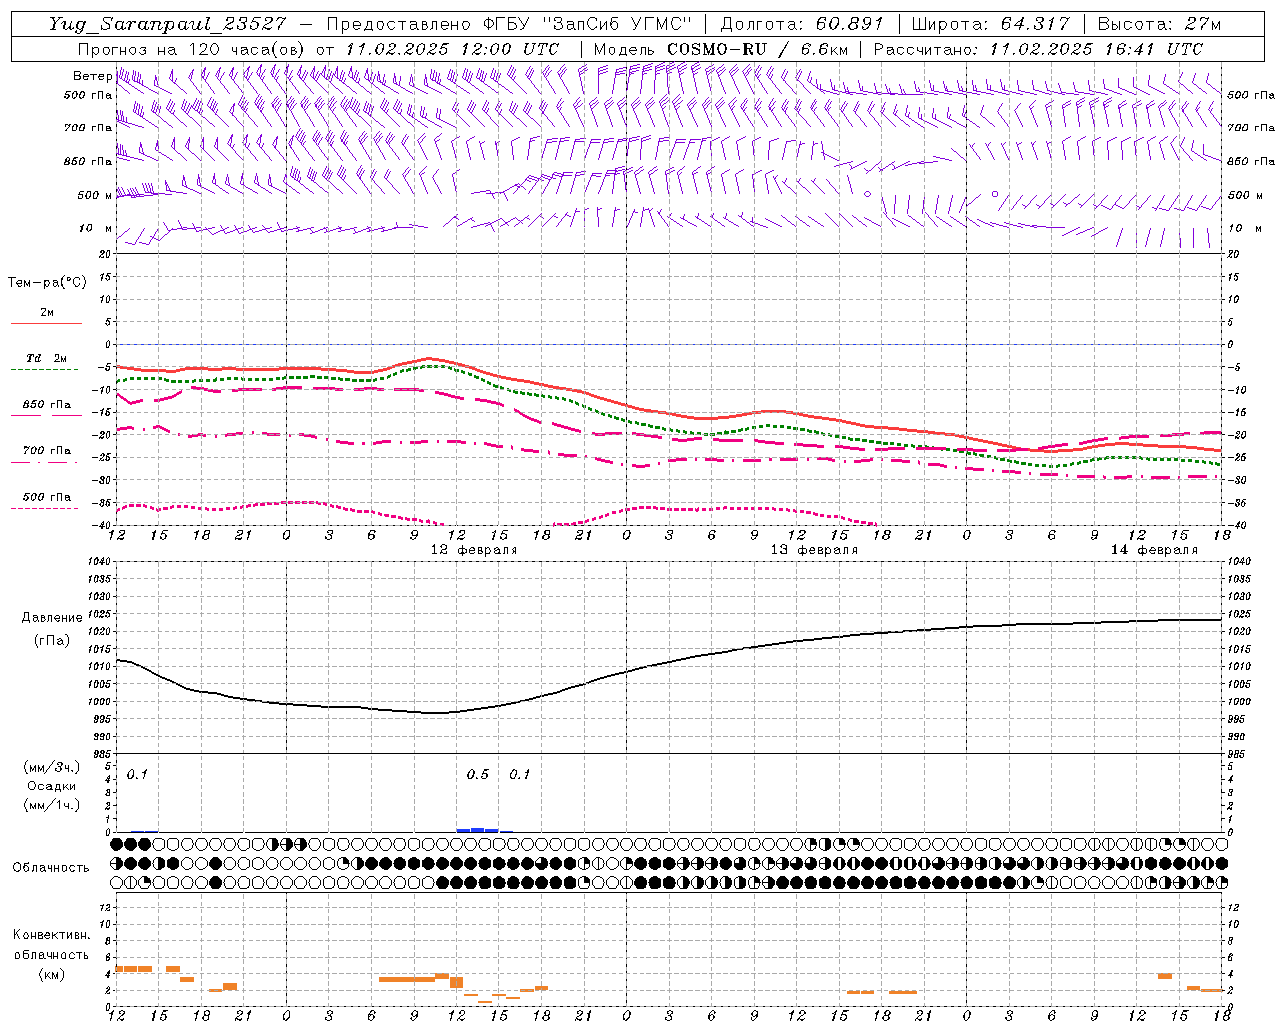Click the blue precipitation bar on the chart
The width and height of the screenshot is (1280, 1024).
478,829
